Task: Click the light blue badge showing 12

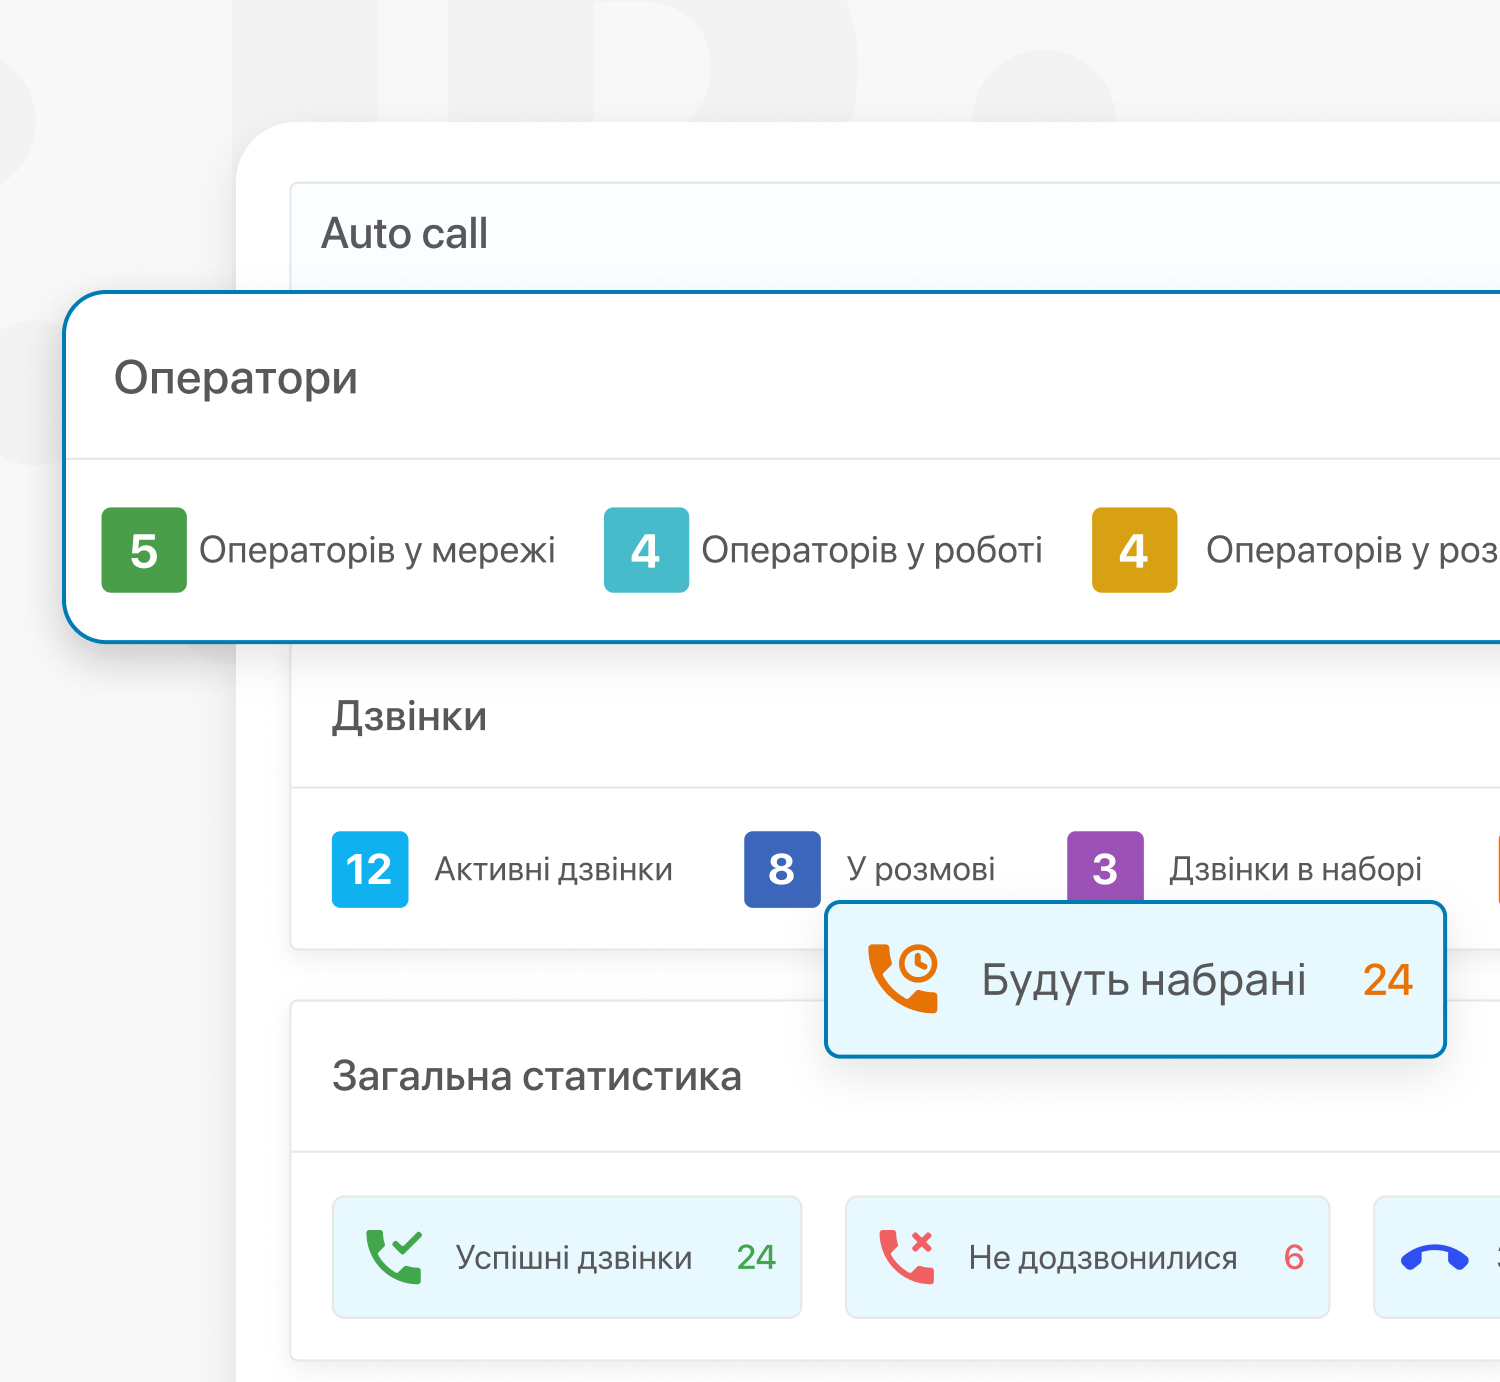Action: pyautogui.click(x=370, y=869)
